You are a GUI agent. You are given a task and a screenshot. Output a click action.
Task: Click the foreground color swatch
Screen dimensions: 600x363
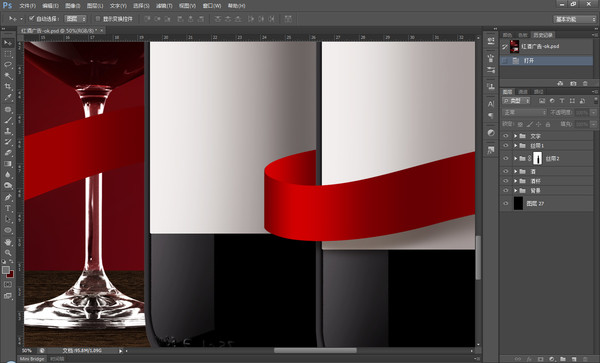[6, 270]
